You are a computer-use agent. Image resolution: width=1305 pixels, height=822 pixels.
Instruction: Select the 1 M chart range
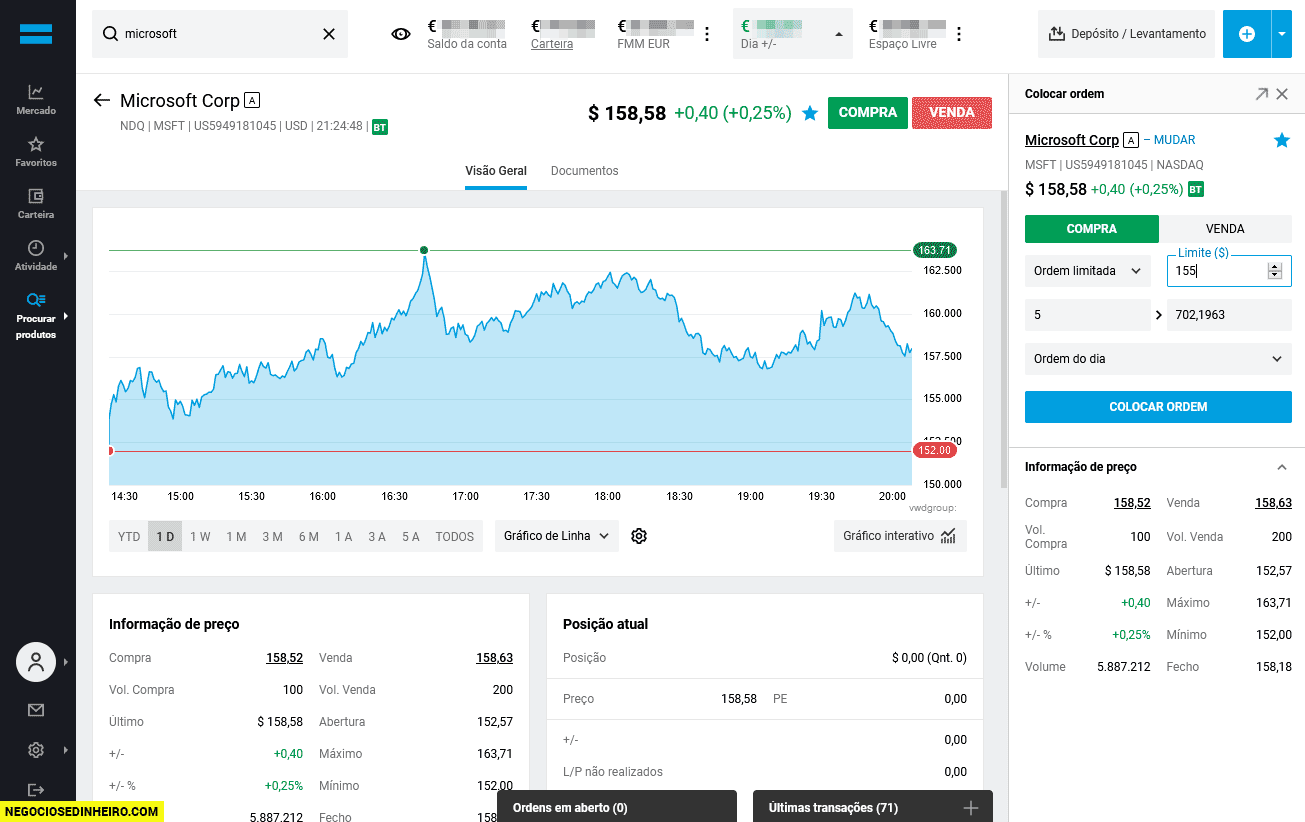click(x=236, y=537)
